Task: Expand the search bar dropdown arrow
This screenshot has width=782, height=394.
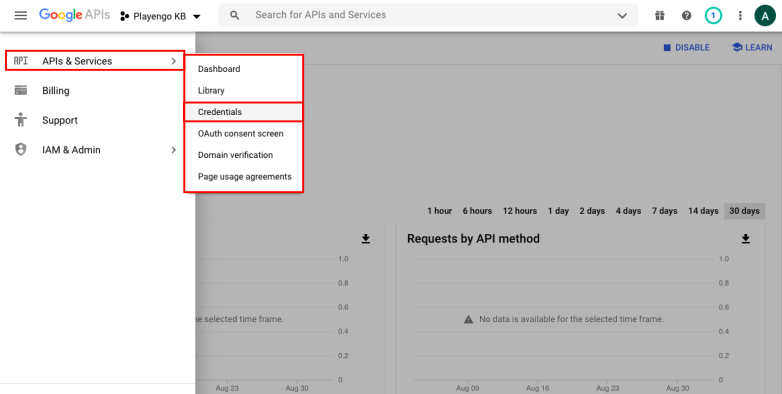Action: 622,15
